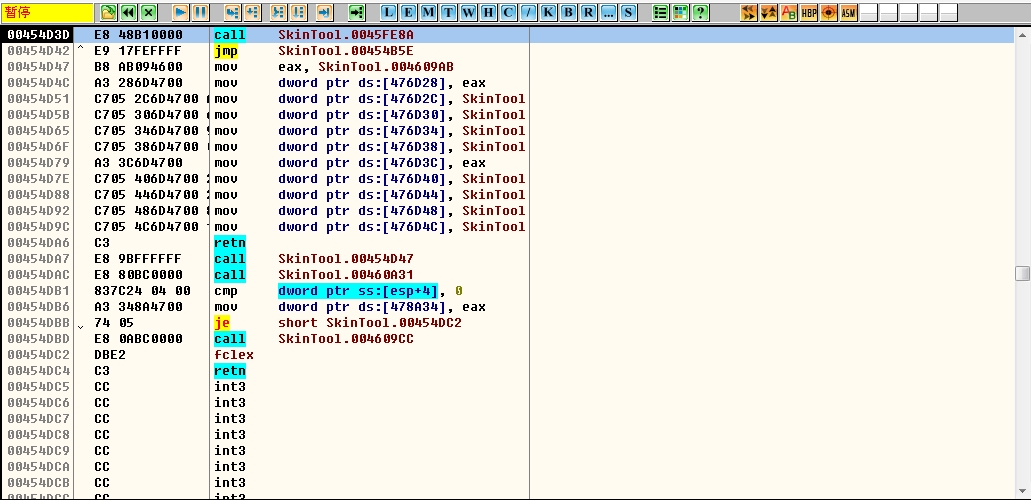Screen dimensions: 1031x500
Task: Click the ASM plugin icon
Action: click(848, 12)
